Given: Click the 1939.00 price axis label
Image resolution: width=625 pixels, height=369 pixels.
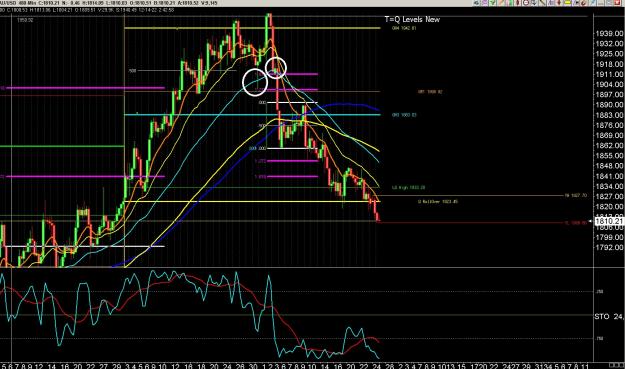Looking at the screenshot, I should (609, 33).
